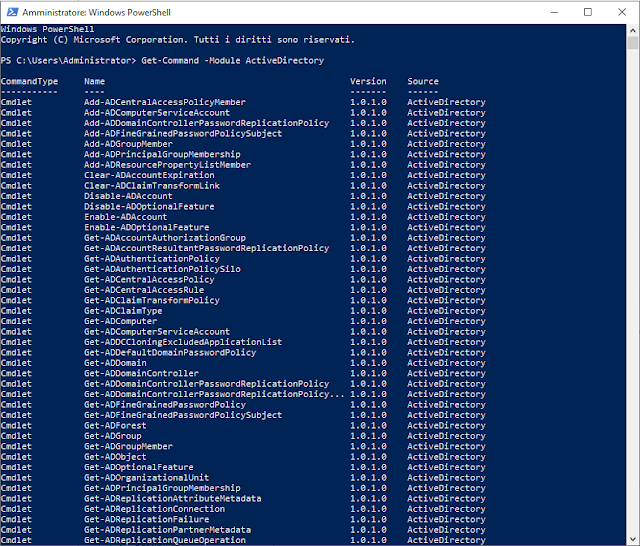This screenshot has width=640, height=546.
Task: Click the PowerShell icon in title bar
Action: pyautogui.click(x=12, y=12)
